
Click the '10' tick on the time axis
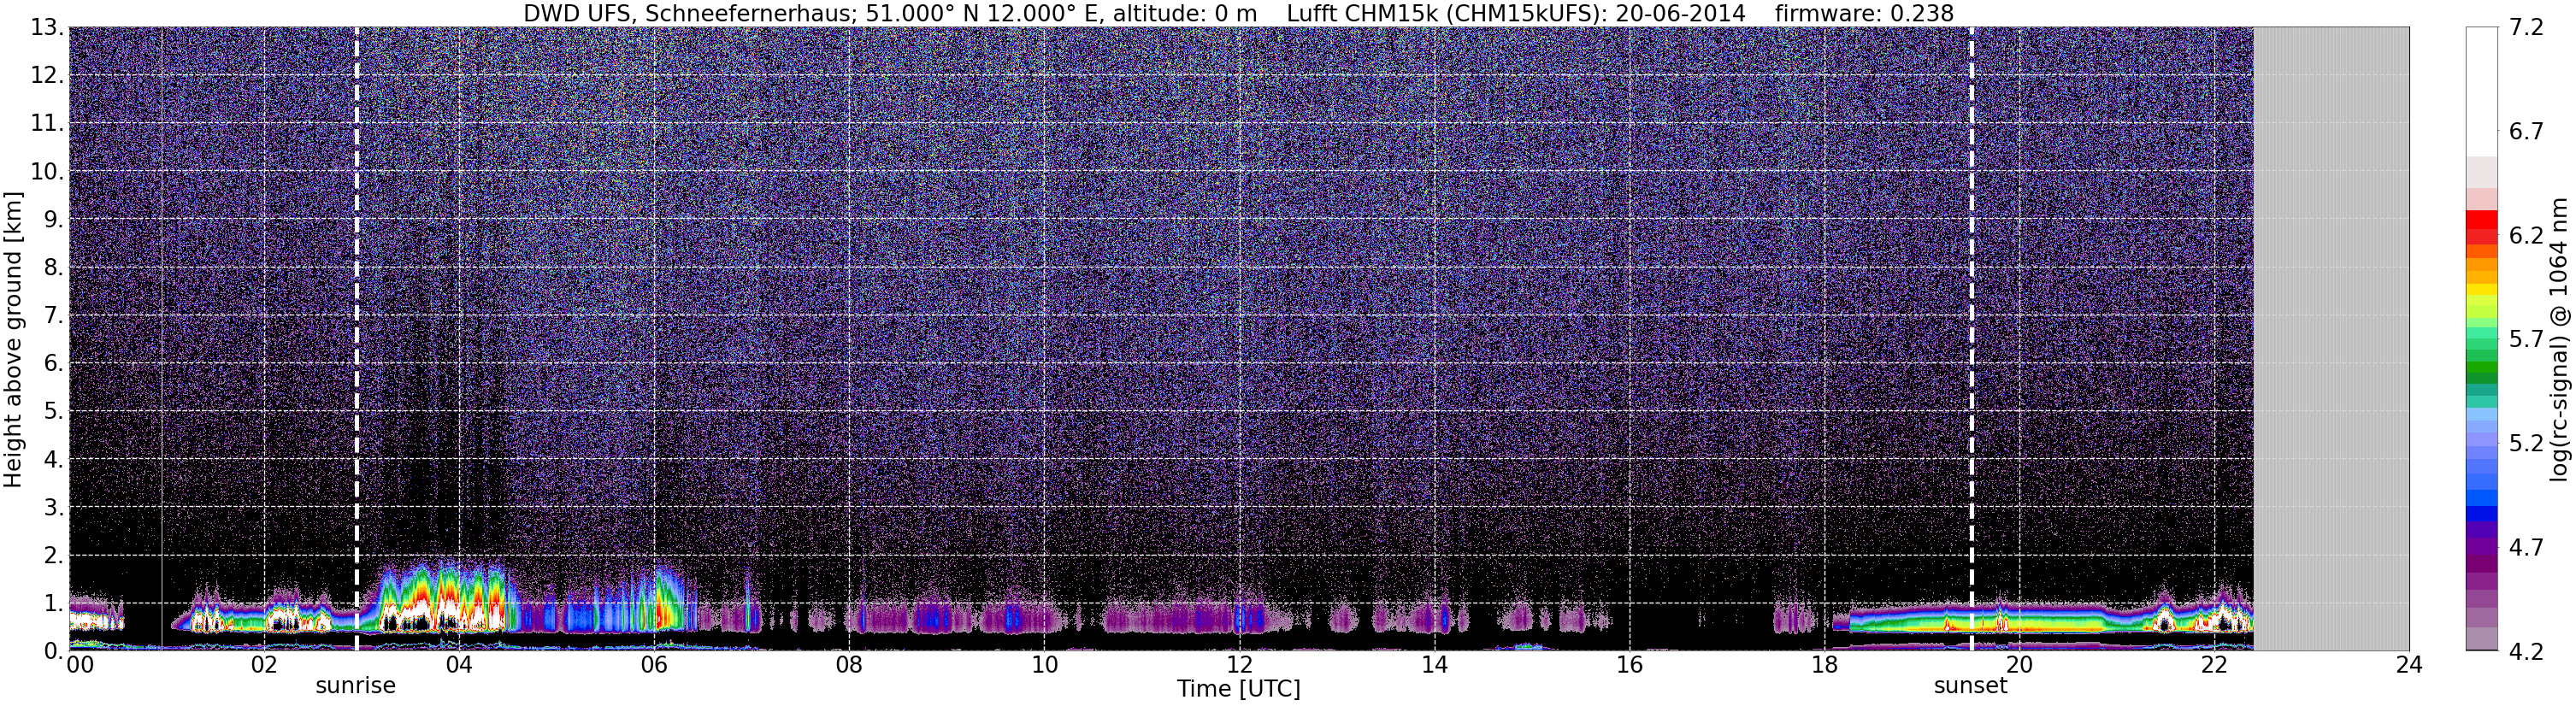1043,666
